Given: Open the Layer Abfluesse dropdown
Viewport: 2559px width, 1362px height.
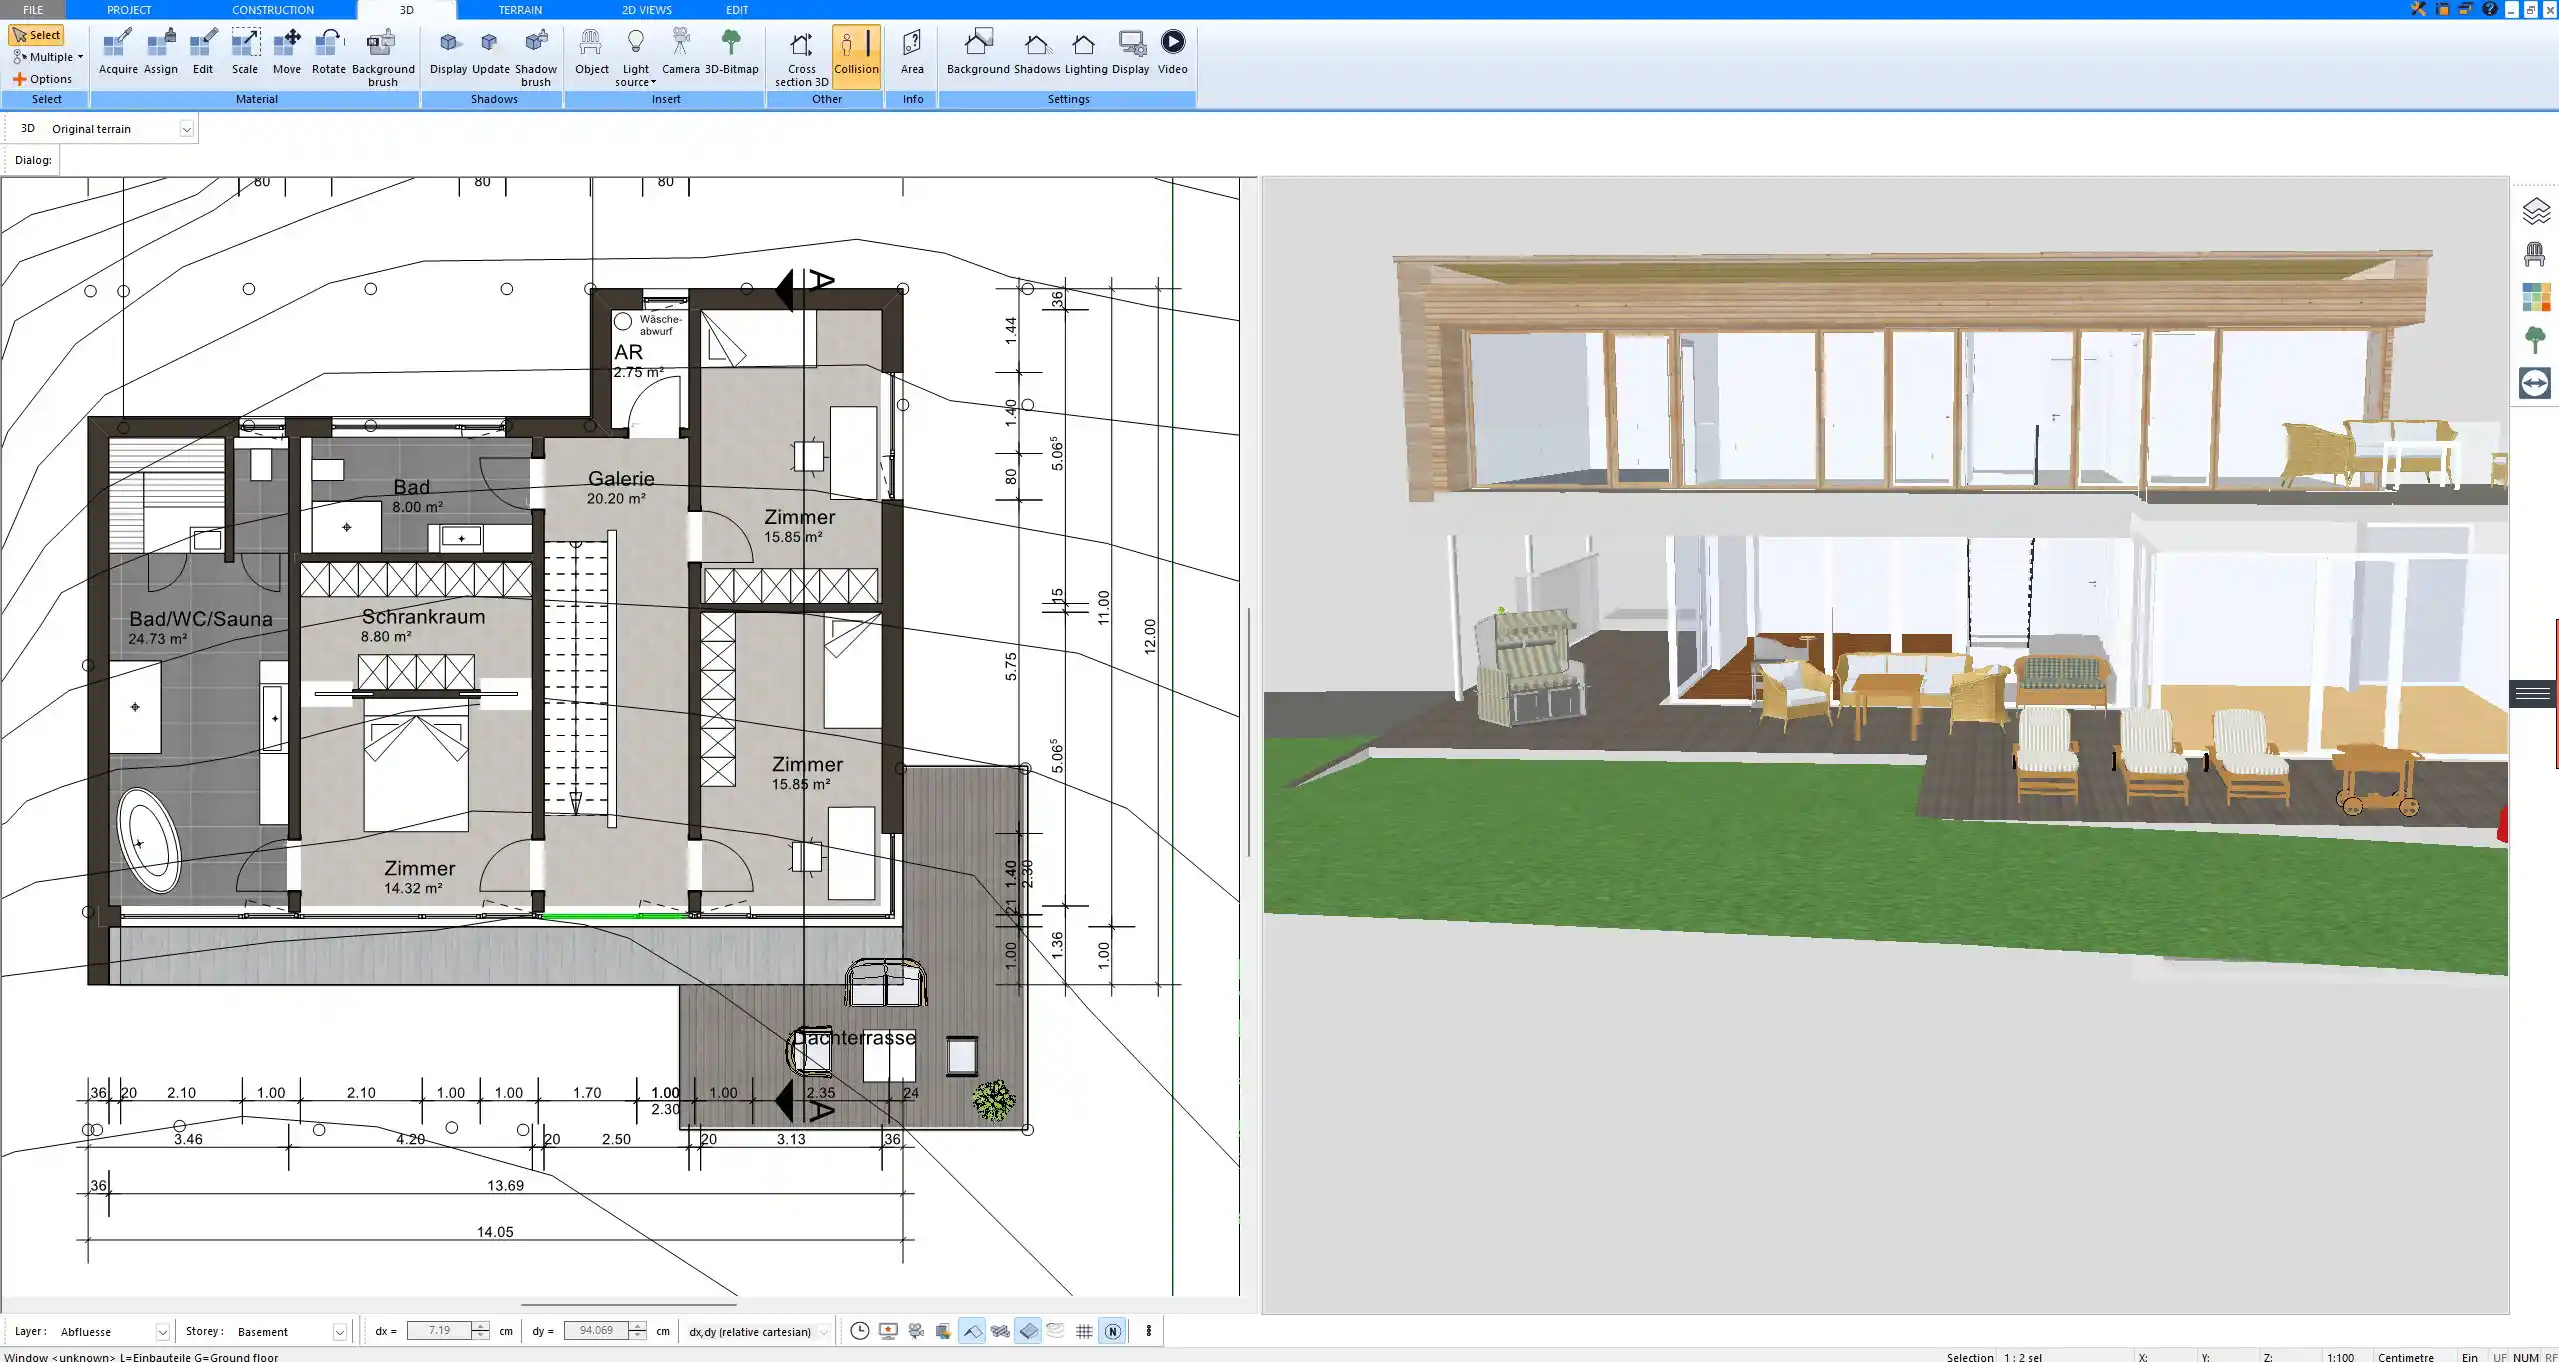Looking at the screenshot, I should (x=162, y=1332).
